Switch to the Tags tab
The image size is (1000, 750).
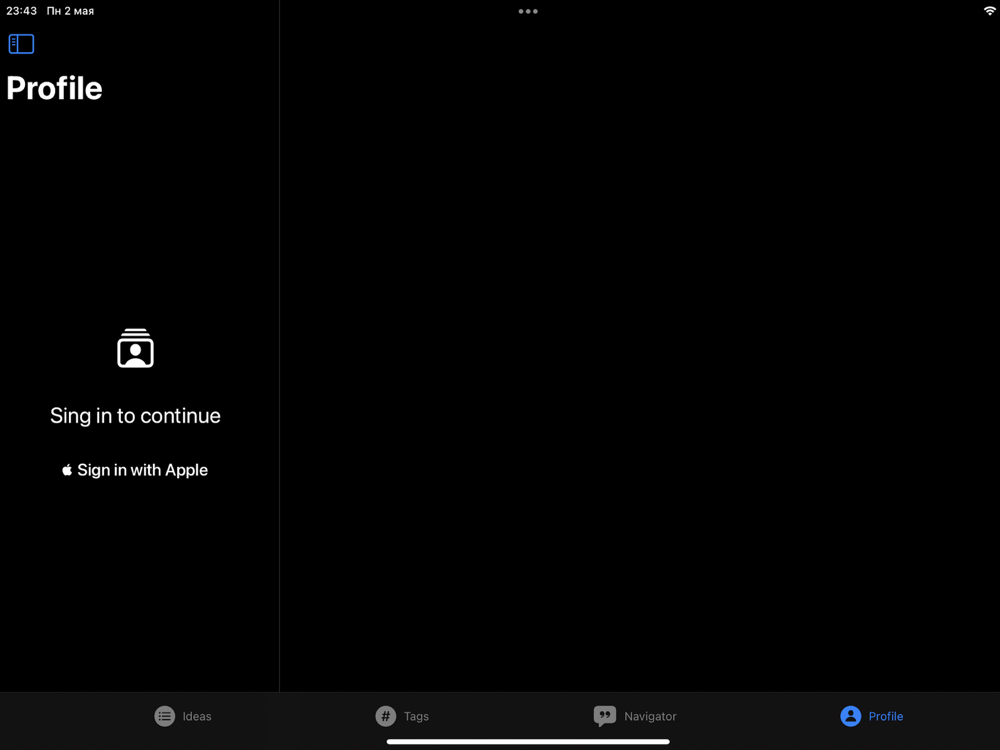(402, 716)
